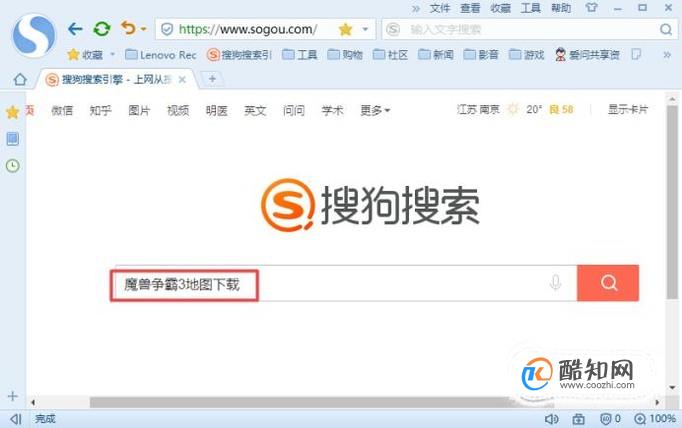This screenshot has width=682, height=428.
Task: Open the sidebar blue notes panel icon
Action: click(13, 139)
